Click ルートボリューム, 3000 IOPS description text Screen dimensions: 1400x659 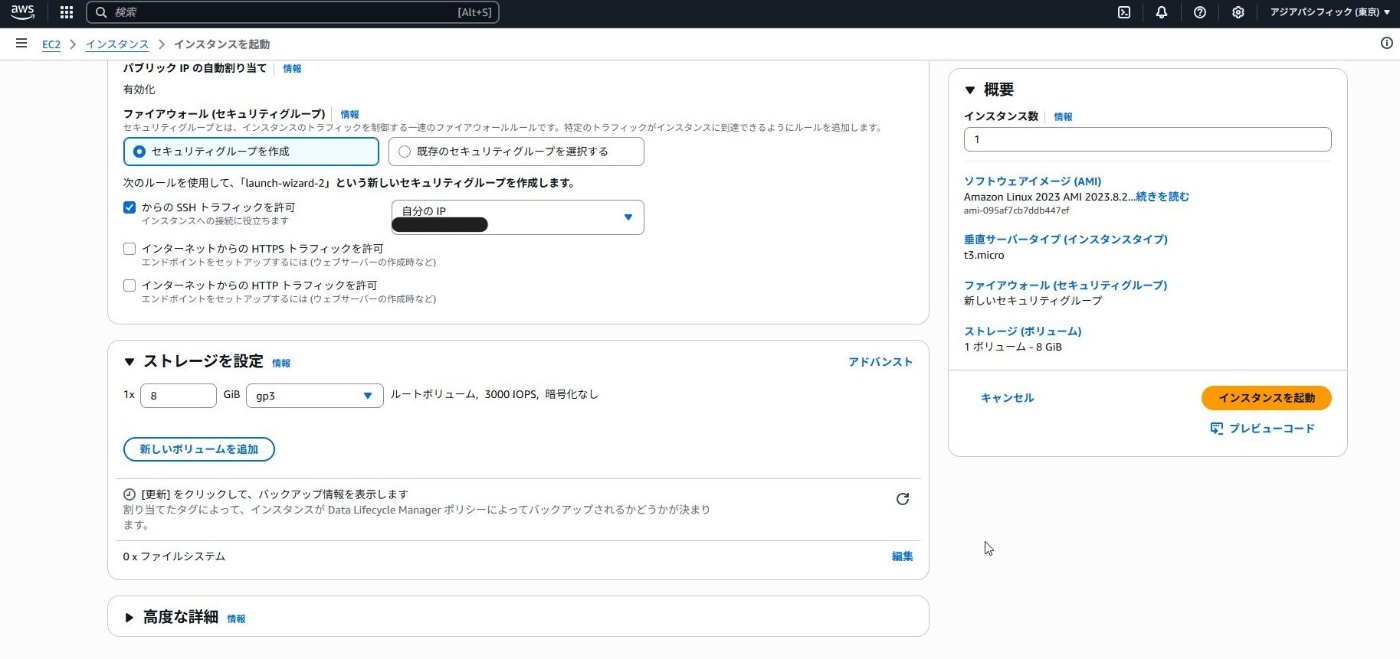pyautogui.click(x=494, y=395)
